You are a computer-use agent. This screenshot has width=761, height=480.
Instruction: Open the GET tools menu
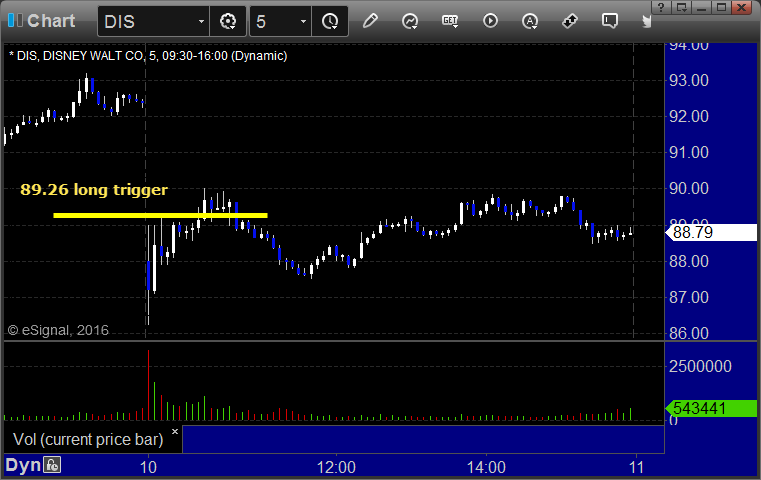coord(450,21)
